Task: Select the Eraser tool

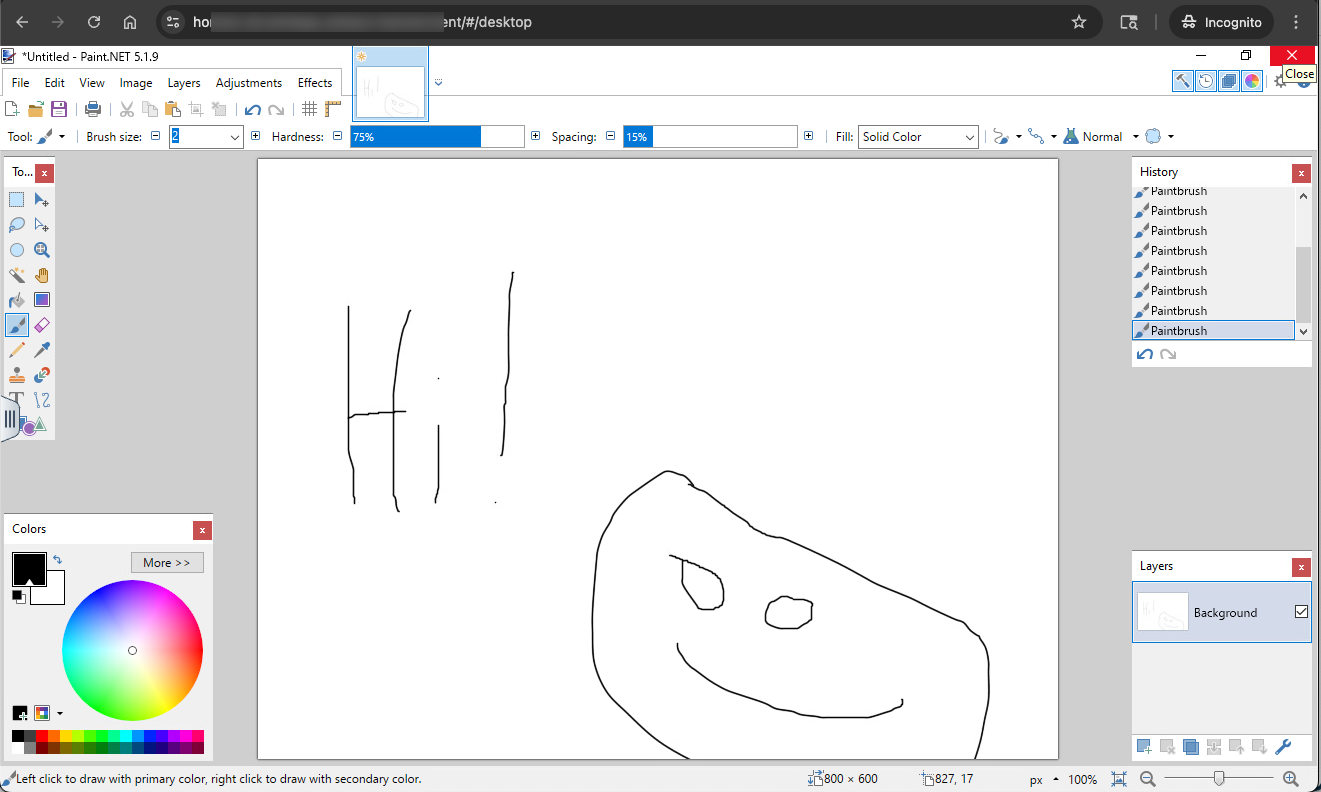Action: [x=42, y=325]
